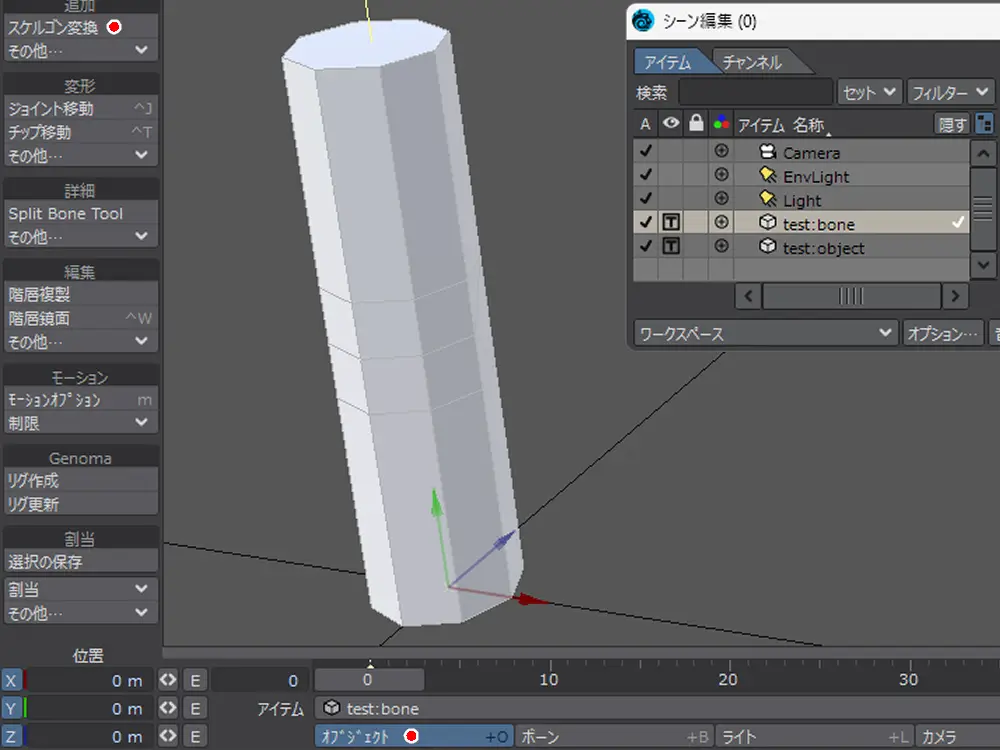Click the X position arrows stepper icon

pos(168,681)
